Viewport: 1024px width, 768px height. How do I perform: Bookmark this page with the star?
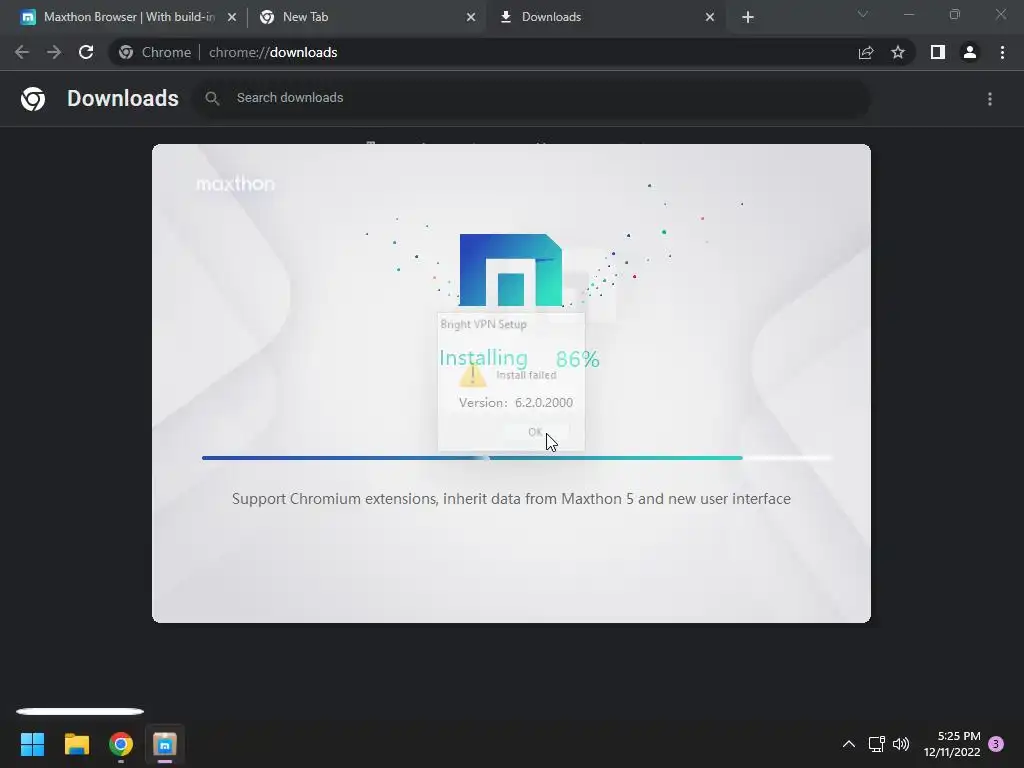point(898,52)
